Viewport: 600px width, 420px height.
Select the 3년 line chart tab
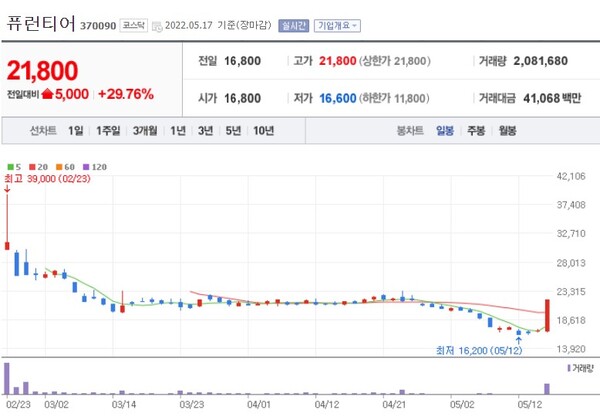205,131
